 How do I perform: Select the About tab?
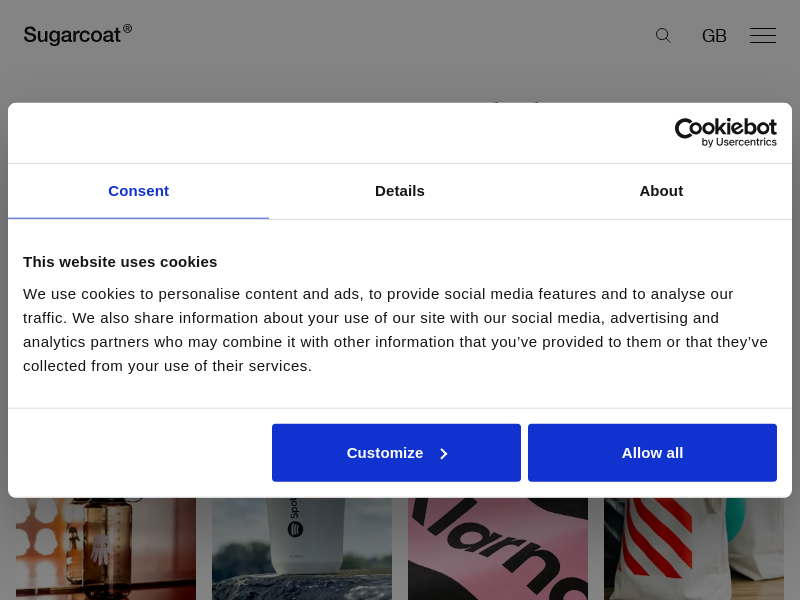[661, 191]
